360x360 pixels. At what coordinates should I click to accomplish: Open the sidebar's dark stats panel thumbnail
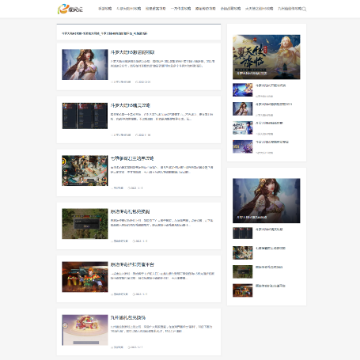coord(243,233)
